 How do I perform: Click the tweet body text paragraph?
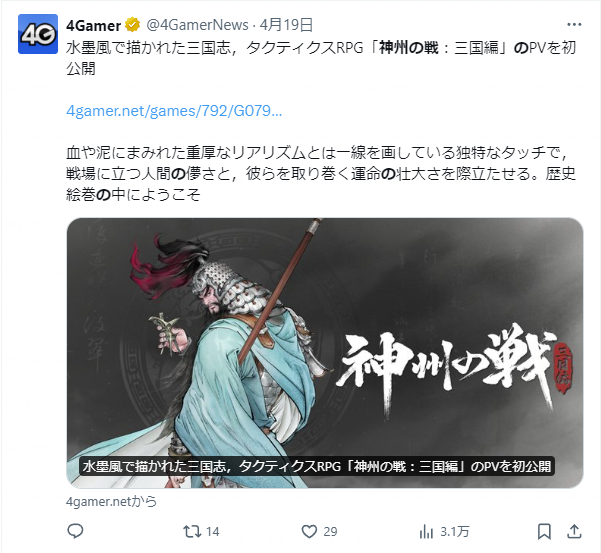321,174
